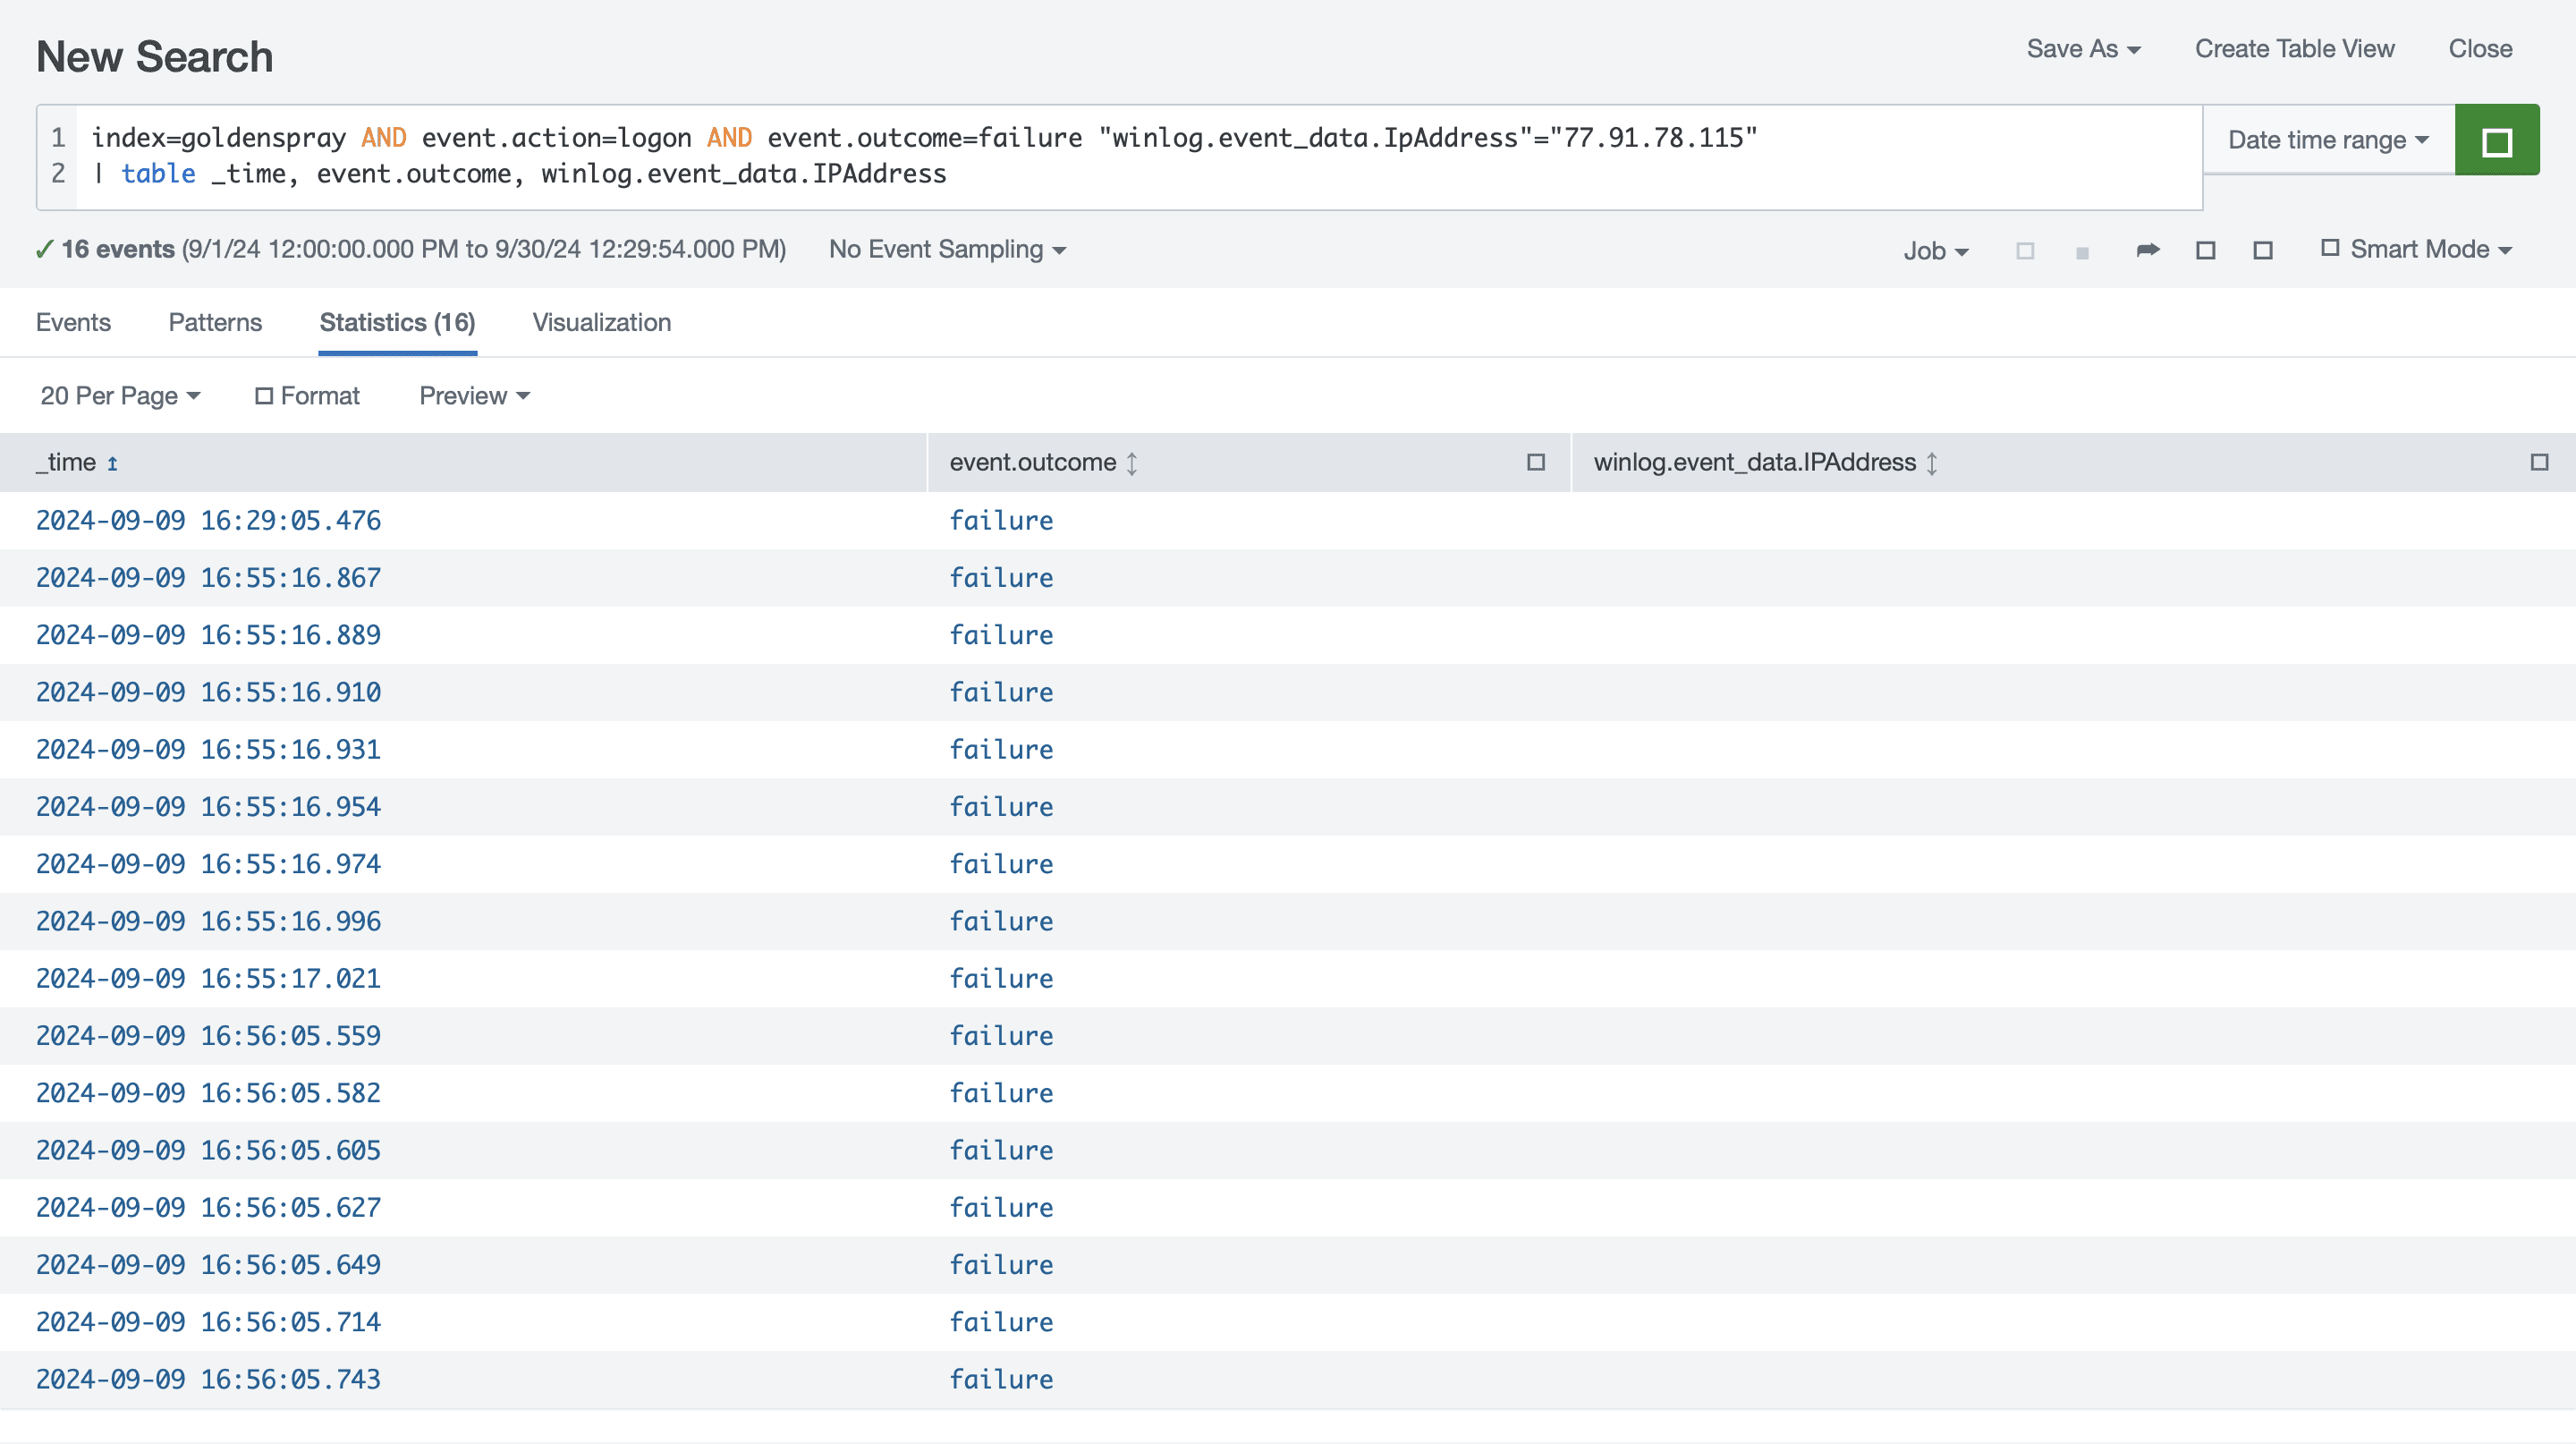Click the table command keyword in query
The height and width of the screenshot is (1444, 2576).
coord(158,174)
